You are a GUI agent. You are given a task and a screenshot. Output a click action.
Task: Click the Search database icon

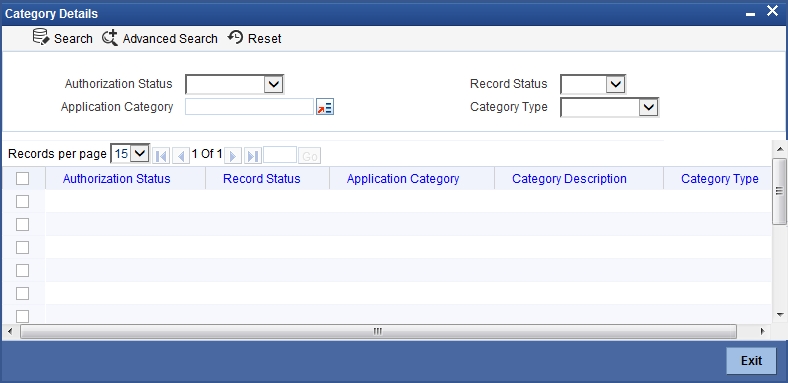click(41, 37)
